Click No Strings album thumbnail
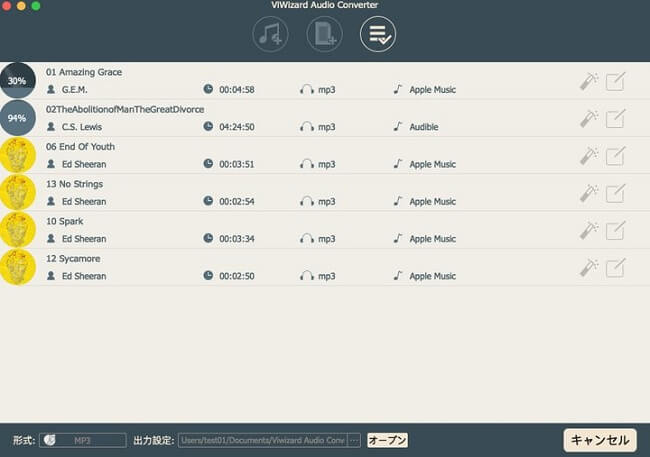The image size is (650, 457). (x=17, y=192)
